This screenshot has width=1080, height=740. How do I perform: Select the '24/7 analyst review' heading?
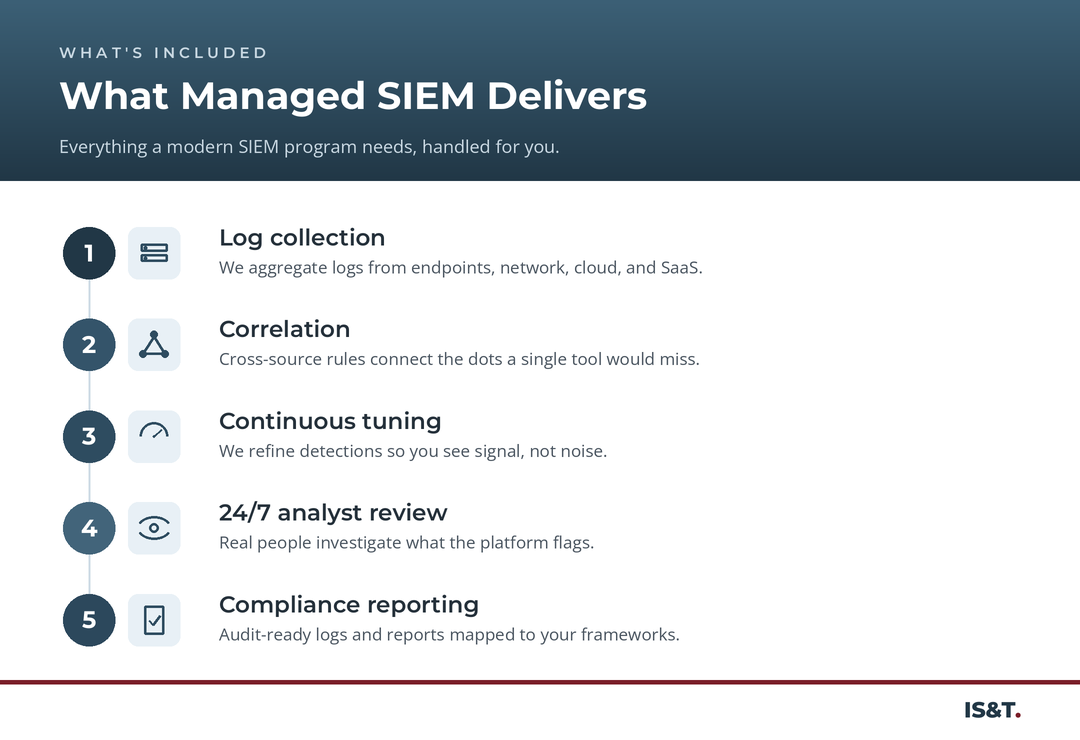tap(333, 513)
